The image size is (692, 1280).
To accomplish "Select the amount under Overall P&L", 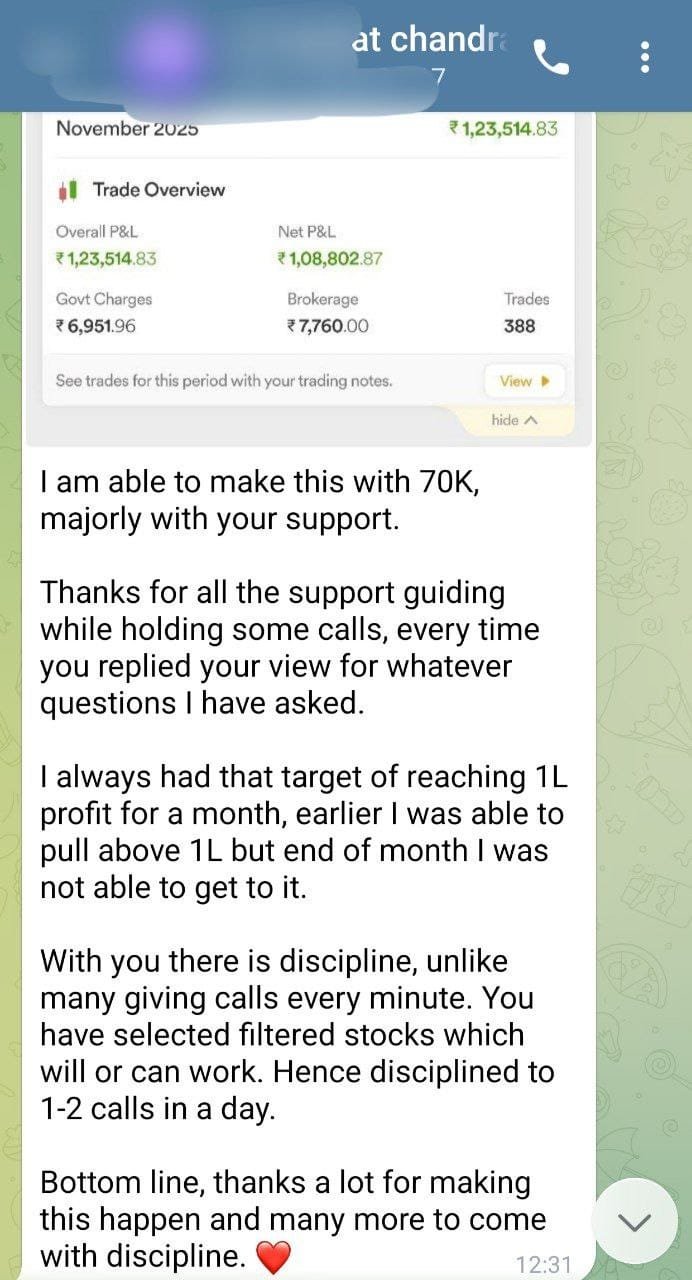I will pos(106,259).
